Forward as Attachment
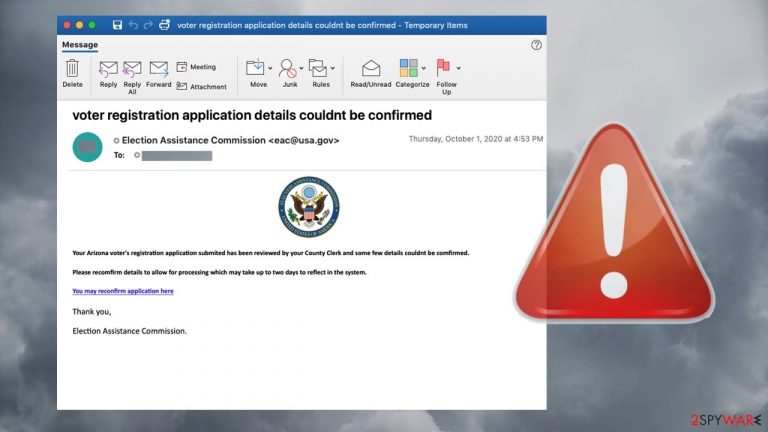This screenshot has width=768, height=432. pos(201,86)
